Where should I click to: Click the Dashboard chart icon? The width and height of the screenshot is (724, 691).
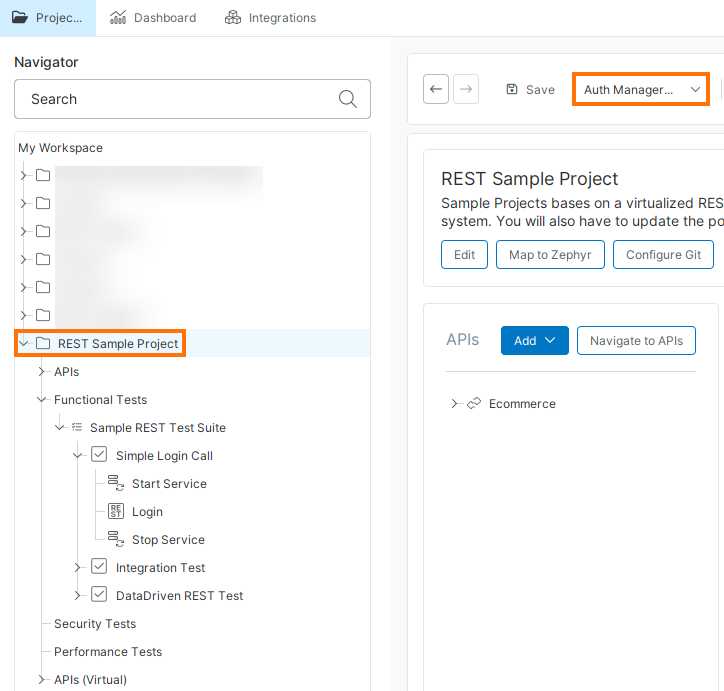[118, 18]
